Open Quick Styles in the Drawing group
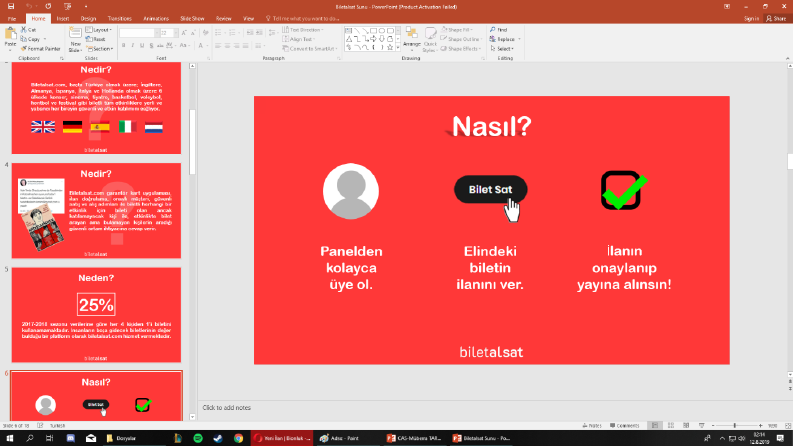 pos(430,39)
